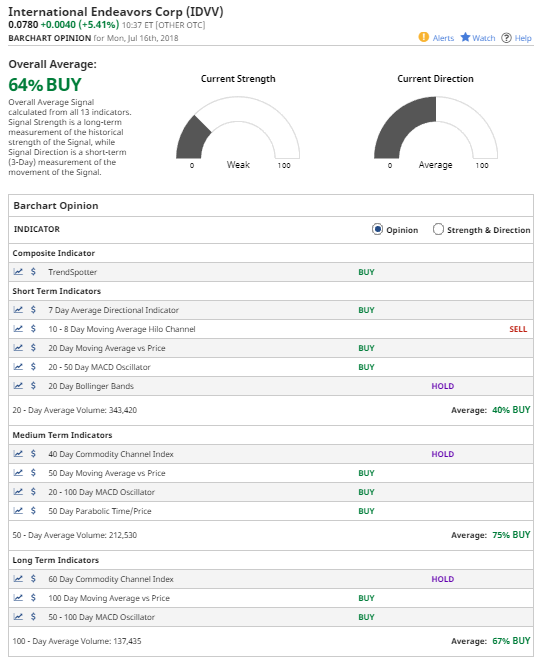Click the Short Term Indicators heading
Screen dimensions: 542x666
(56, 291)
